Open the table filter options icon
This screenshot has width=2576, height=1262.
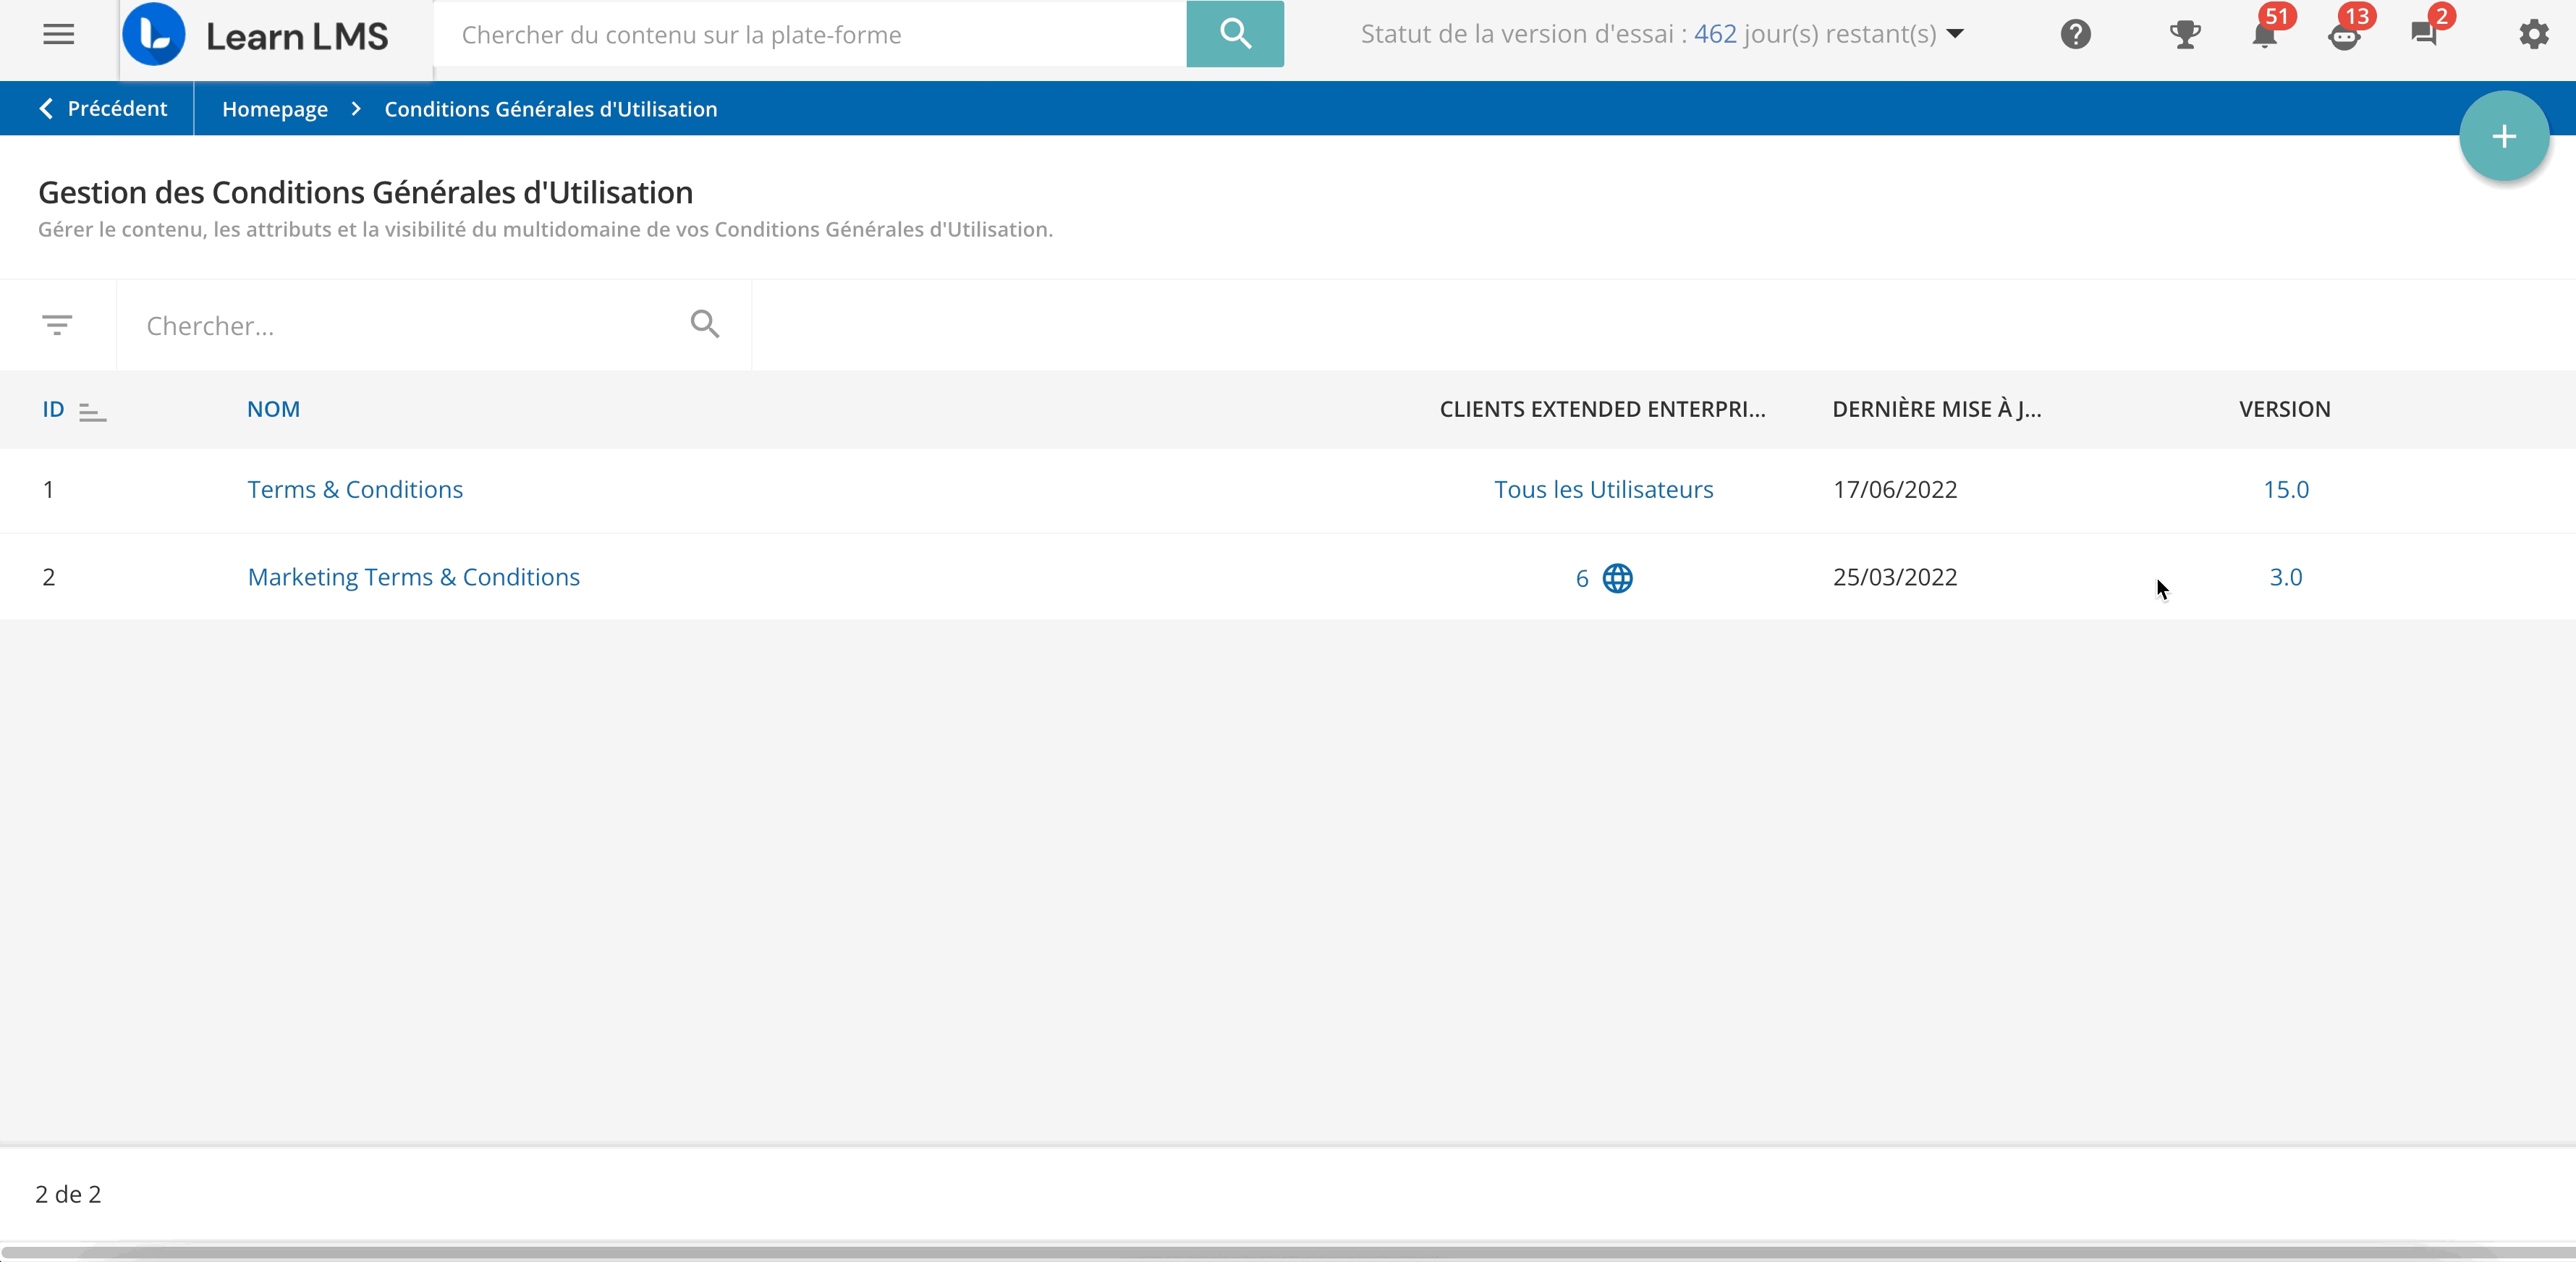pyautogui.click(x=57, y=325)
